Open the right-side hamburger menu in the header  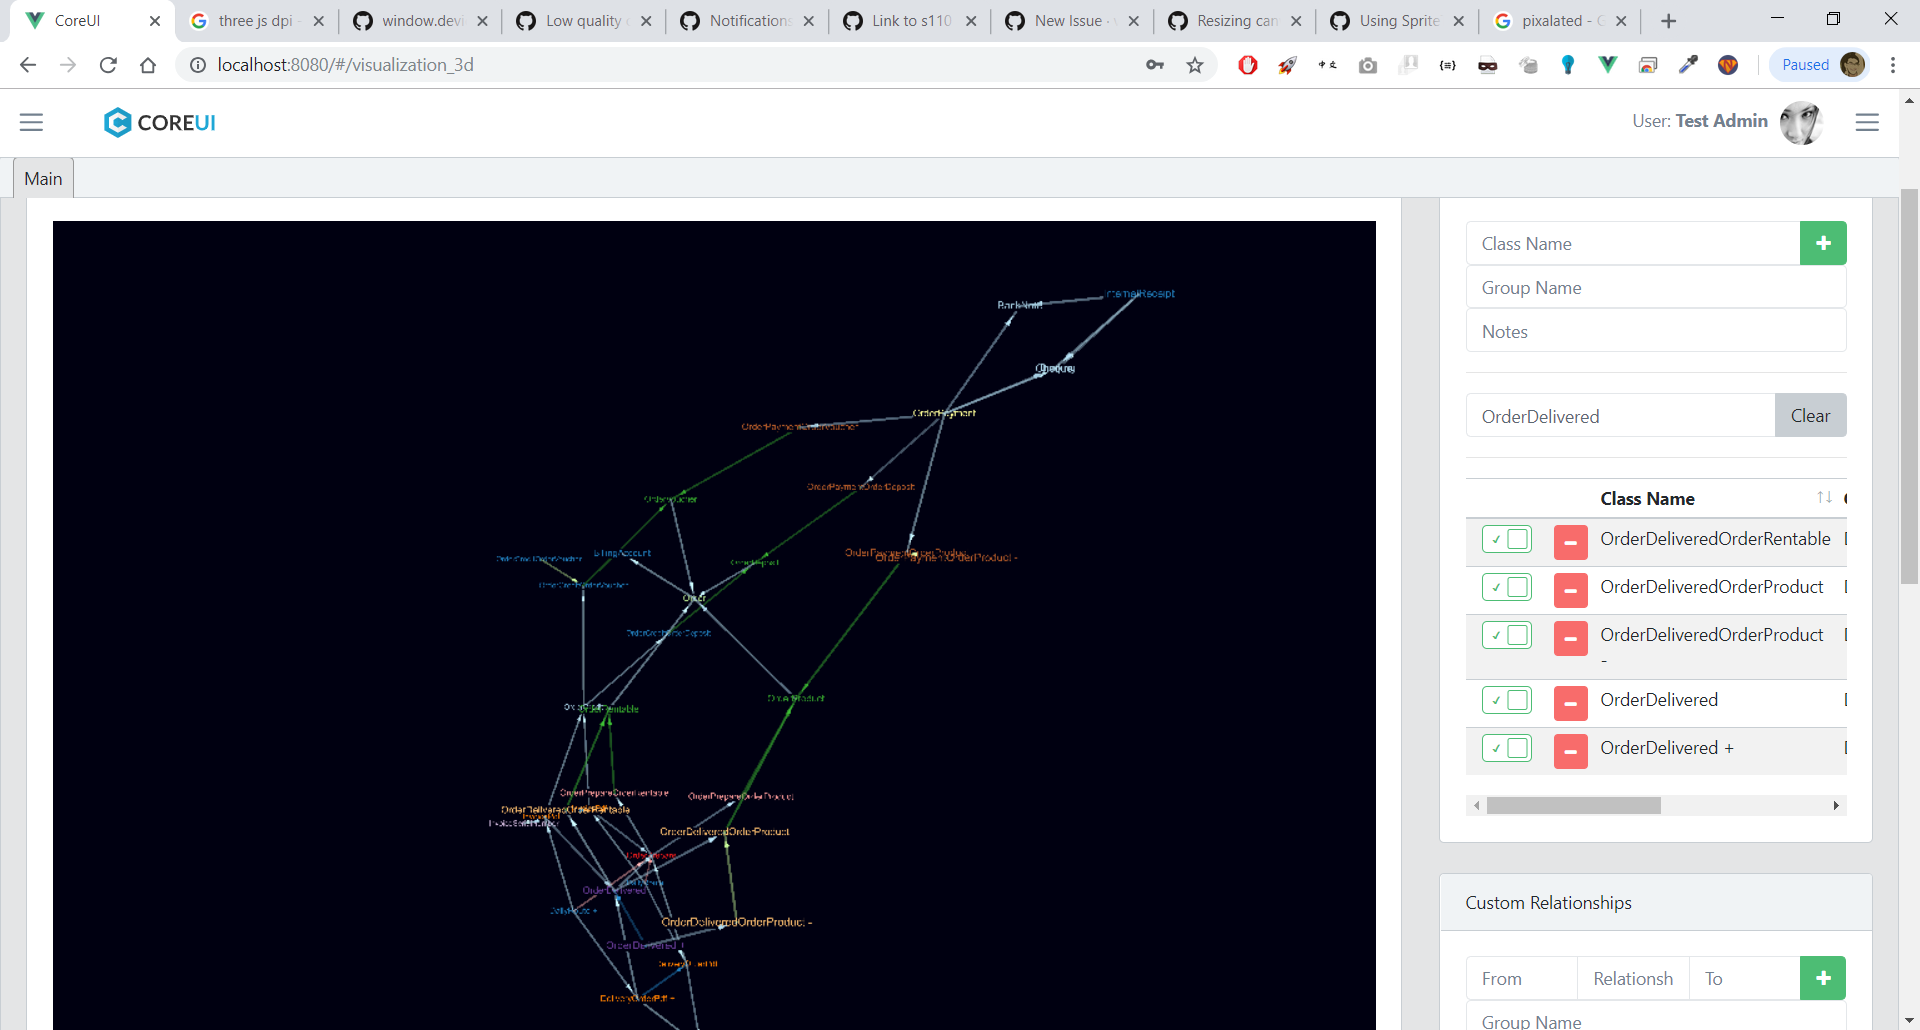1868,122
